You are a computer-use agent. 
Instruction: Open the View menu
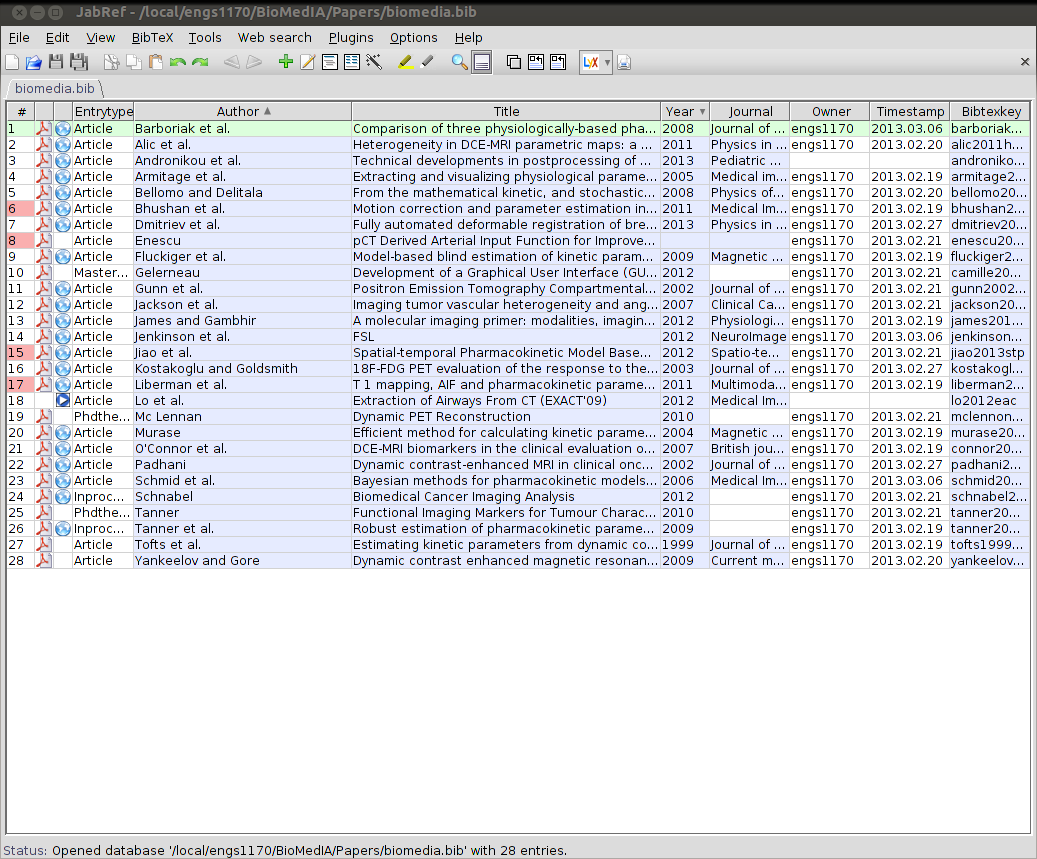pyautogui.click(x=101, y=38)
